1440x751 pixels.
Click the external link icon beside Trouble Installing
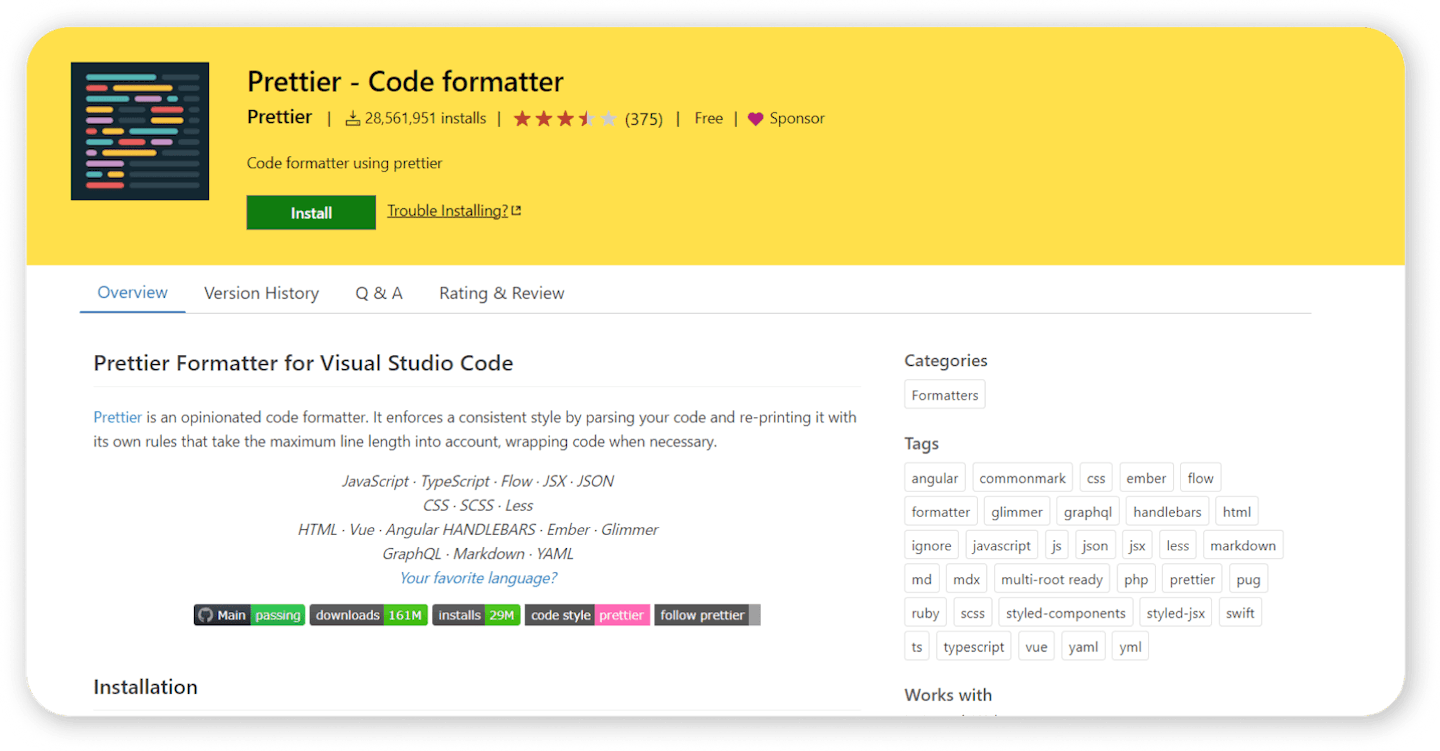pyautogui.click(x=516, y=211)
